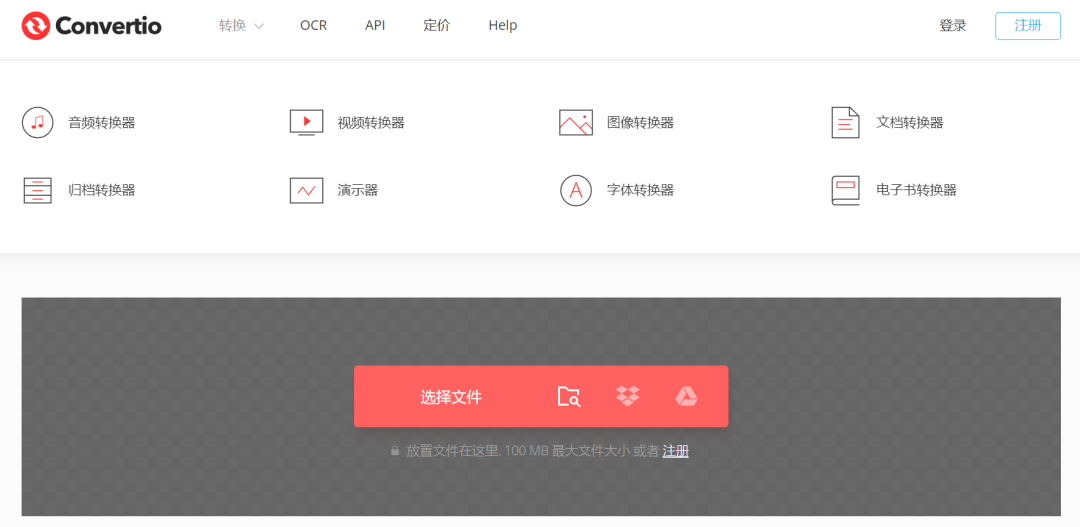Click the presentation converter chart icon
Screen dimensions: 1080x527
pos(306,190)
